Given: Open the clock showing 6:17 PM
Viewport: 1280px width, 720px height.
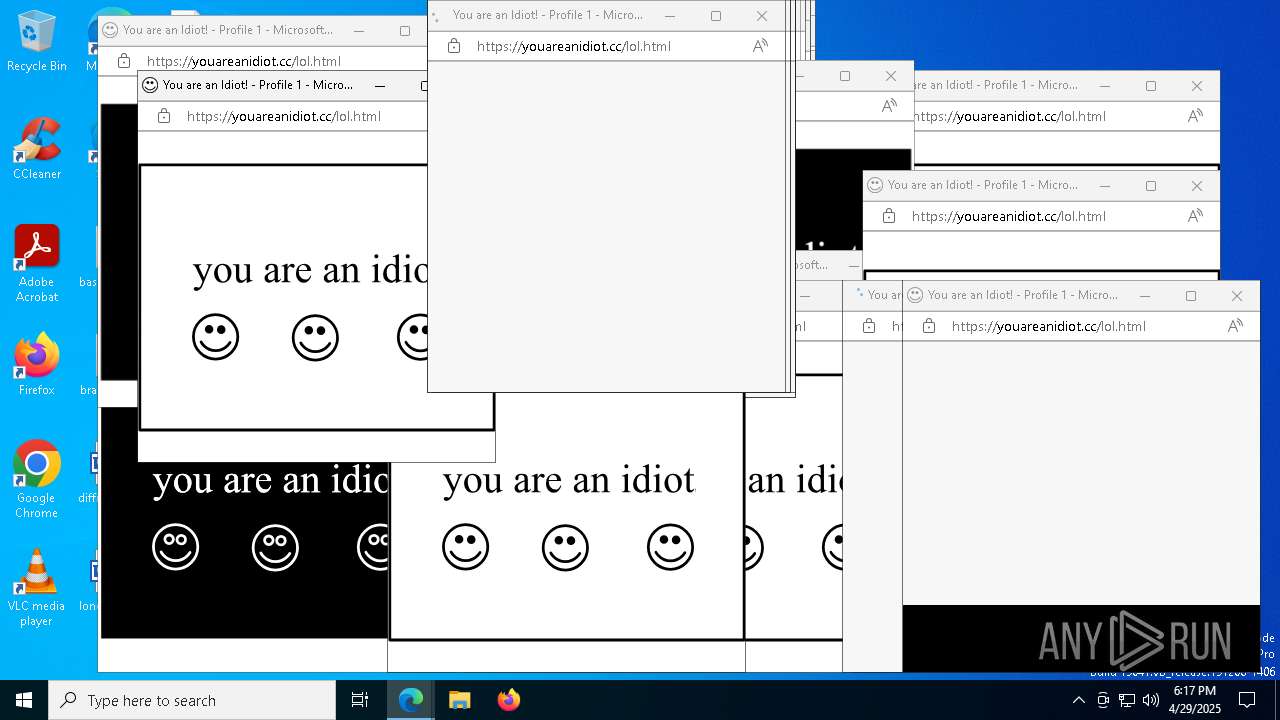Looking at the screenshot, I should point(1195,700).
